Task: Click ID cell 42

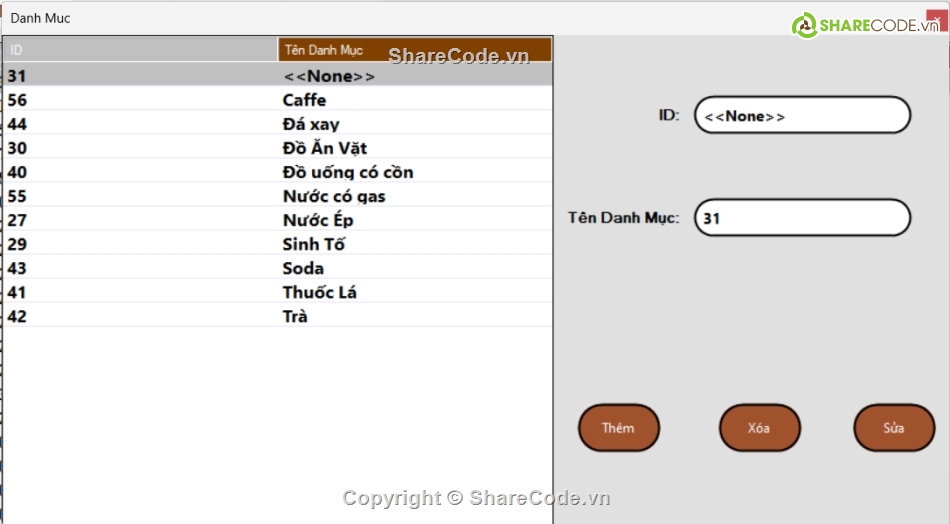Action: (x=140, y=316)
